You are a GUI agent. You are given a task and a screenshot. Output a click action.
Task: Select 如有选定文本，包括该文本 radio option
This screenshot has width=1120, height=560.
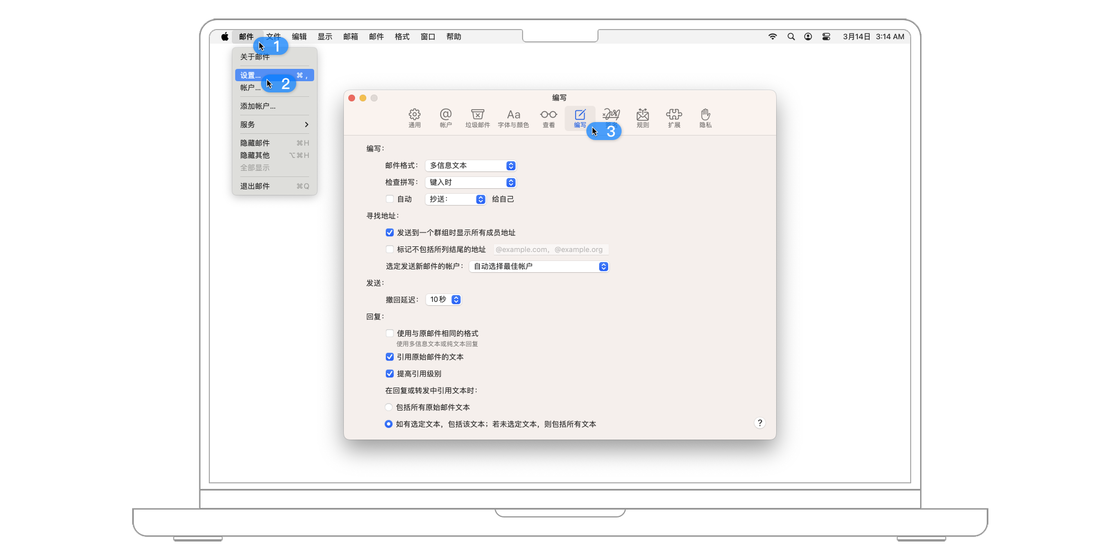(389, 424)
